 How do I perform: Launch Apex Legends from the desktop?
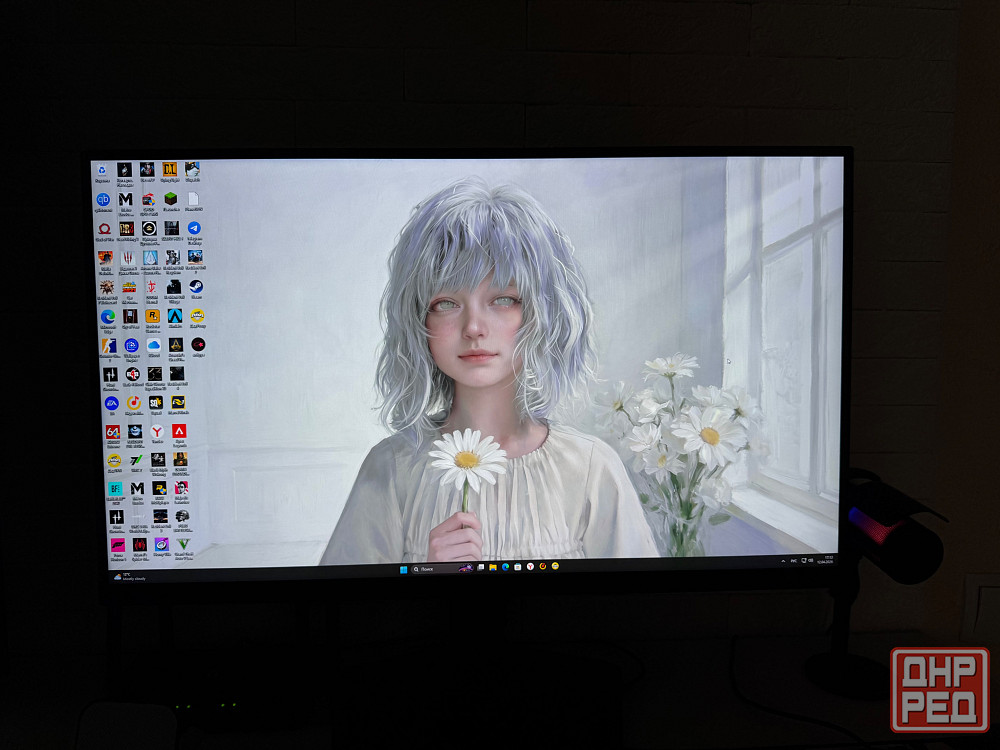[179, 432]
